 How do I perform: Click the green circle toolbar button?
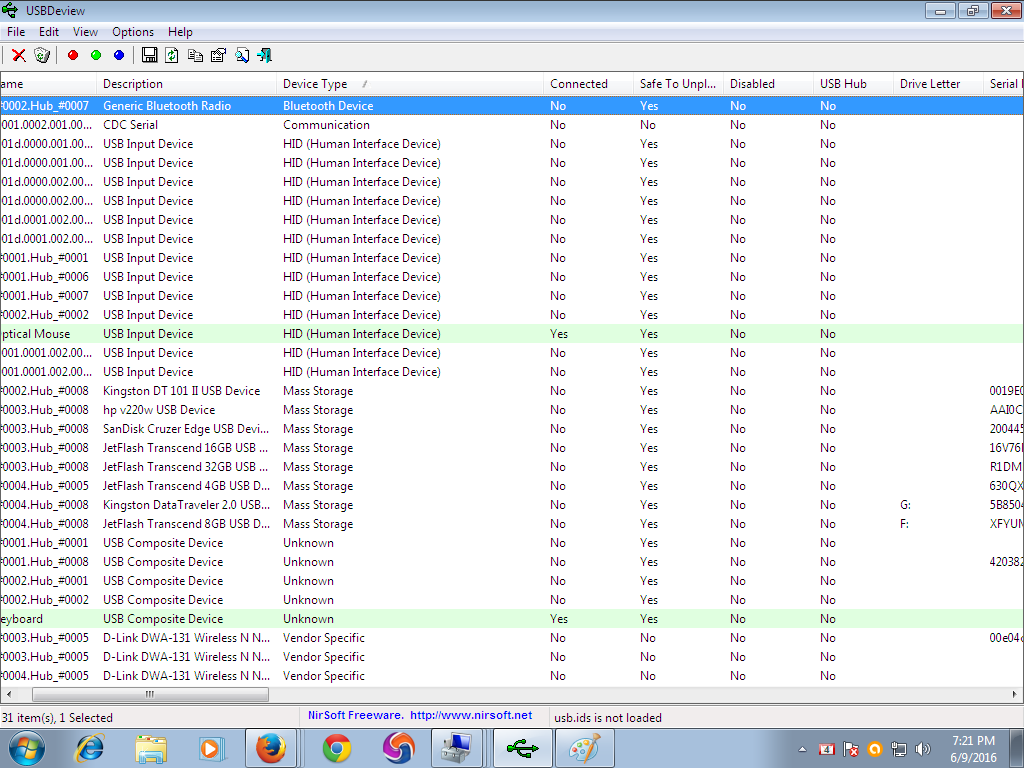click(96, 56)
